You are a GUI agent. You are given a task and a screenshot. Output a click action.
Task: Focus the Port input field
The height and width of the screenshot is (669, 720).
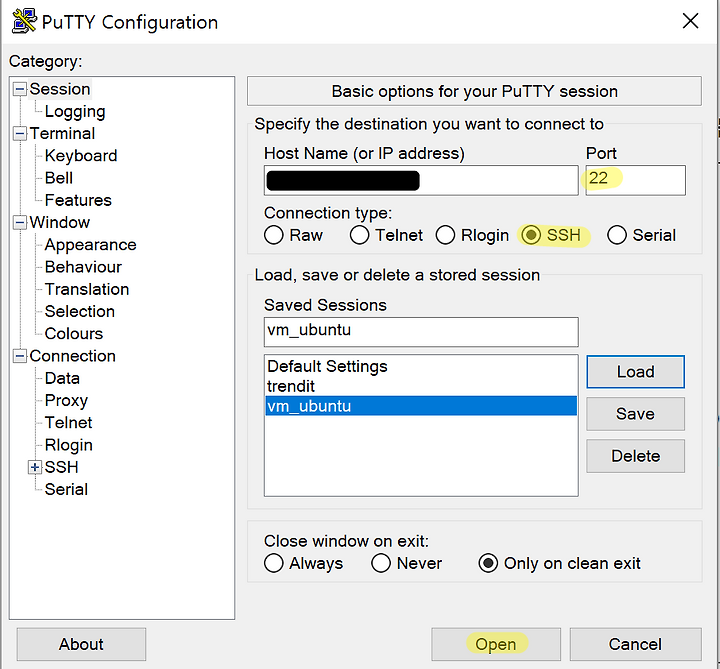pyautogui.click(x=636, y=180)
